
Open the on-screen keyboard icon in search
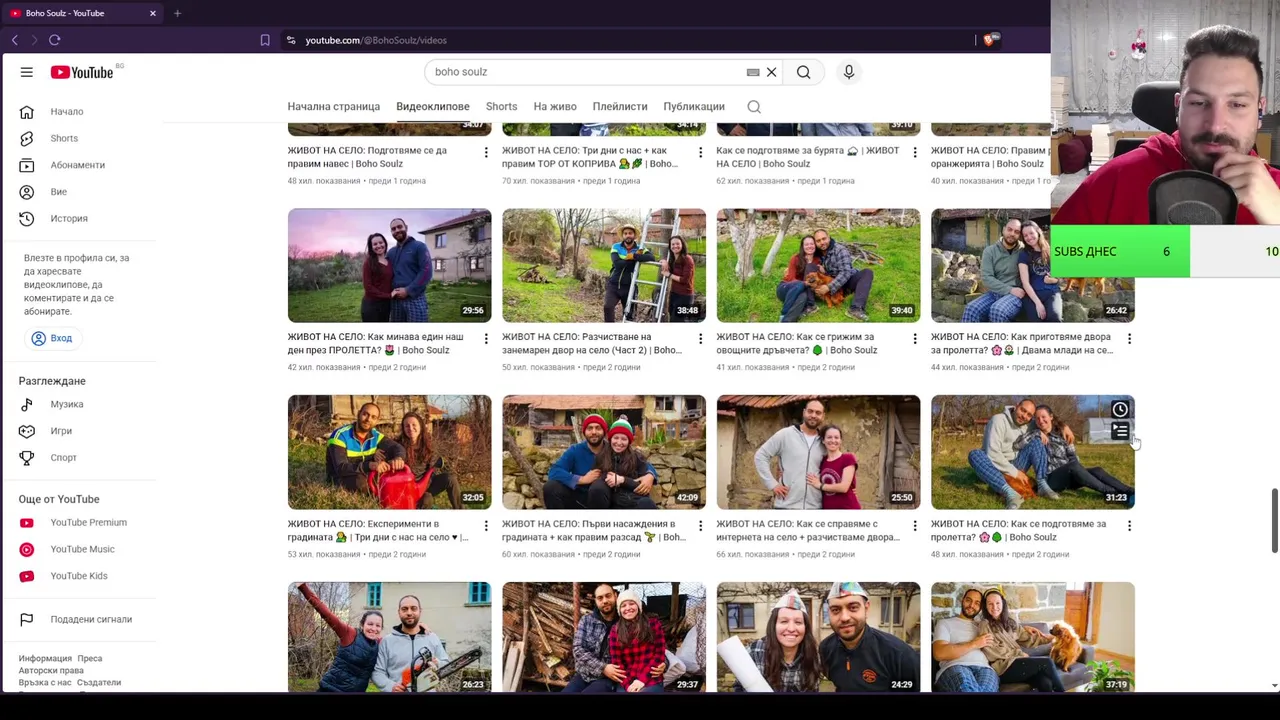[753, 72]
